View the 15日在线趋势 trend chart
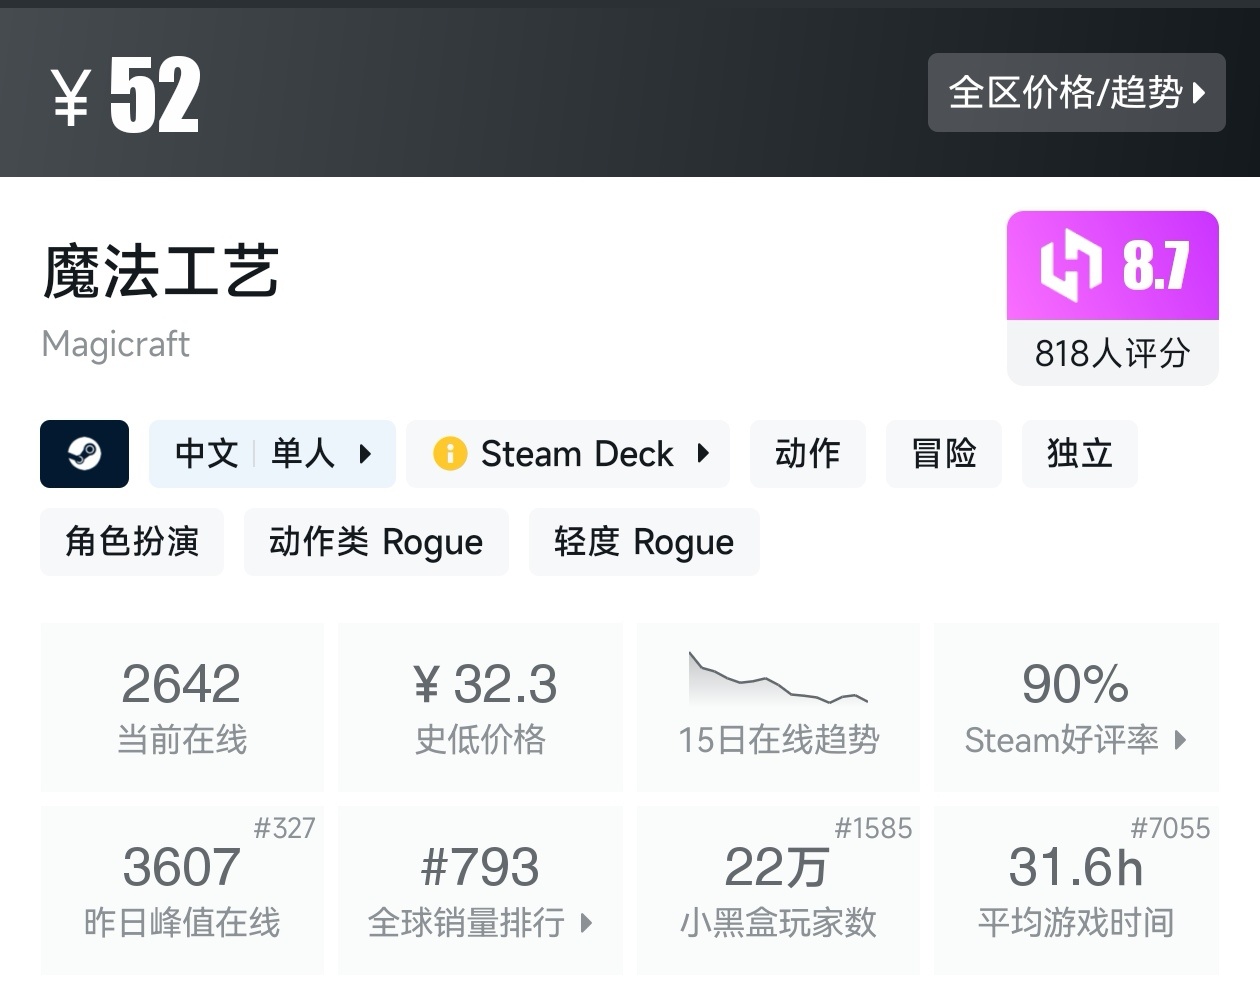 pyautogui.click(x=778, y=680)
